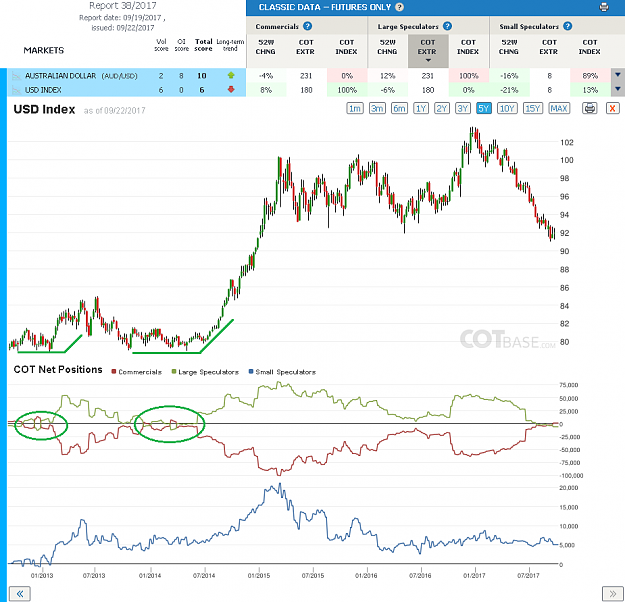Go to previous period with left arrows button
The height and width of the screenshot is (602, 625).
[20, 594]
